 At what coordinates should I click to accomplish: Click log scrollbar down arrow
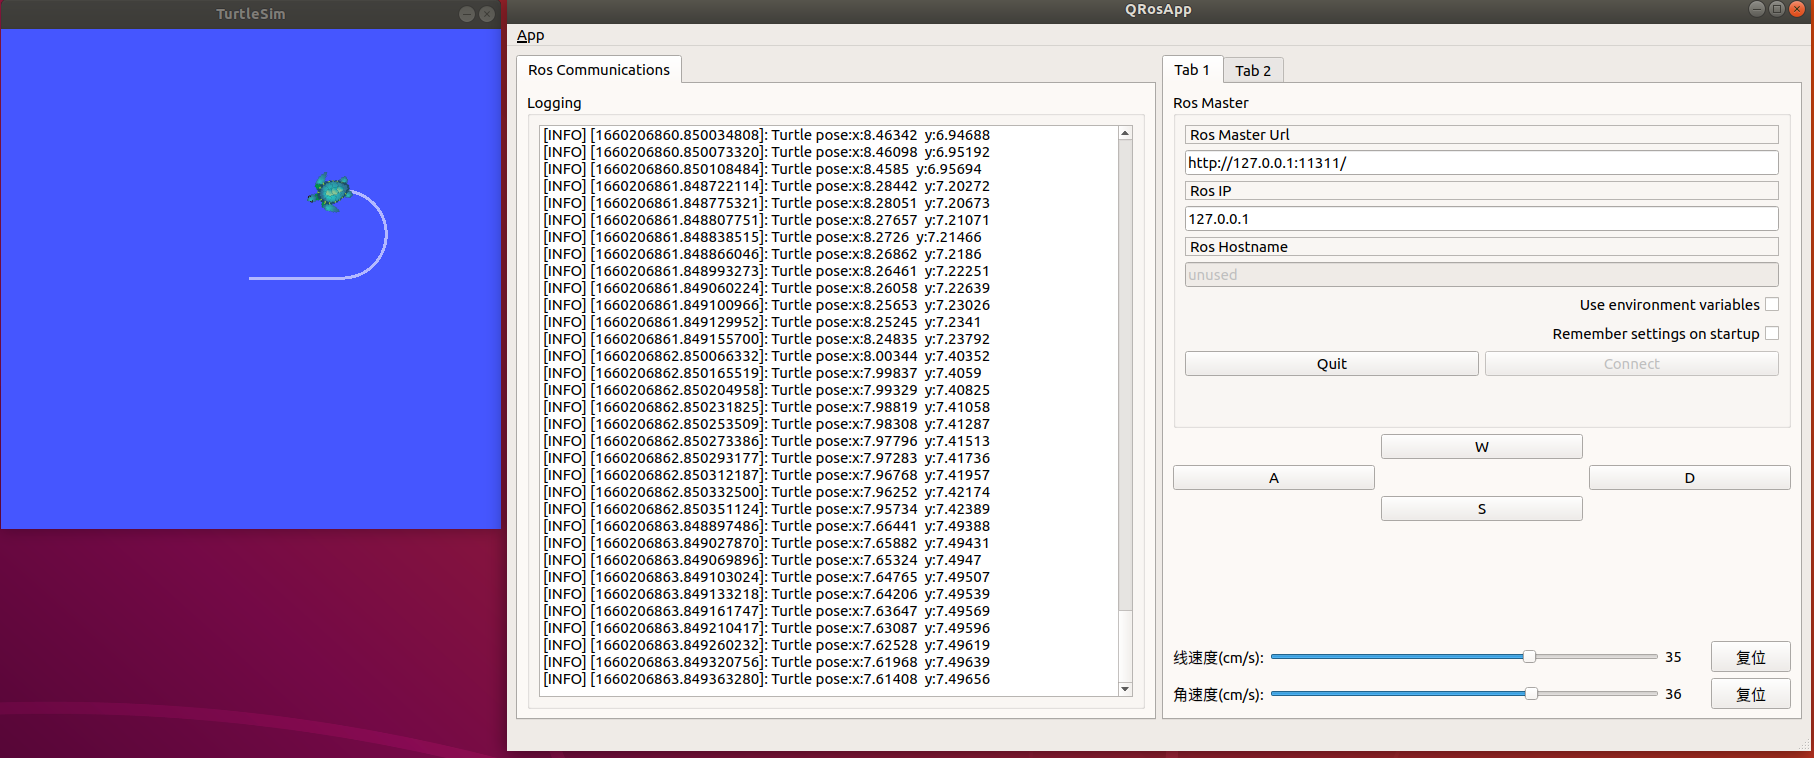coord(1125,689)
